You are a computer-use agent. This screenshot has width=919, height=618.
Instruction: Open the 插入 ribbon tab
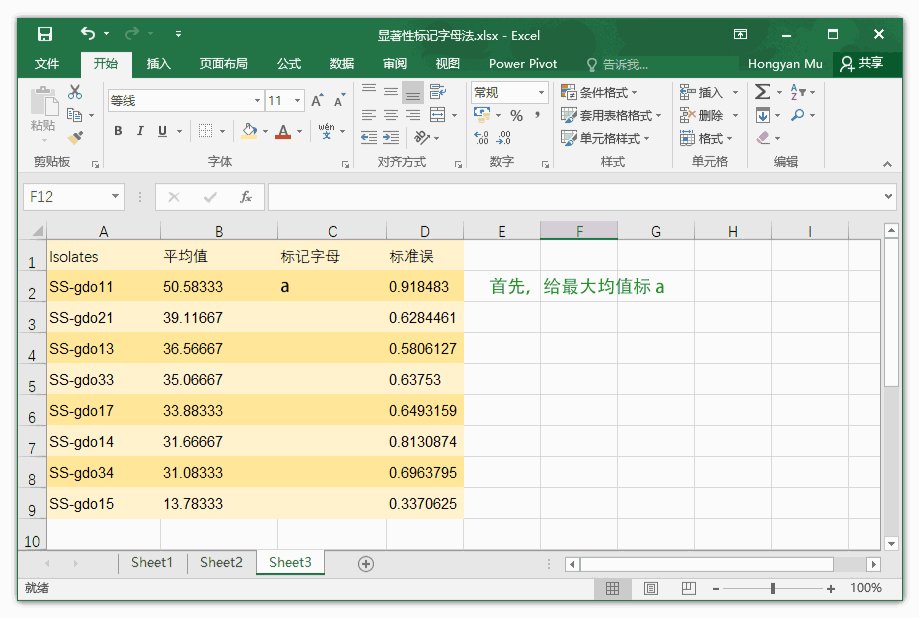click(158, 64)
